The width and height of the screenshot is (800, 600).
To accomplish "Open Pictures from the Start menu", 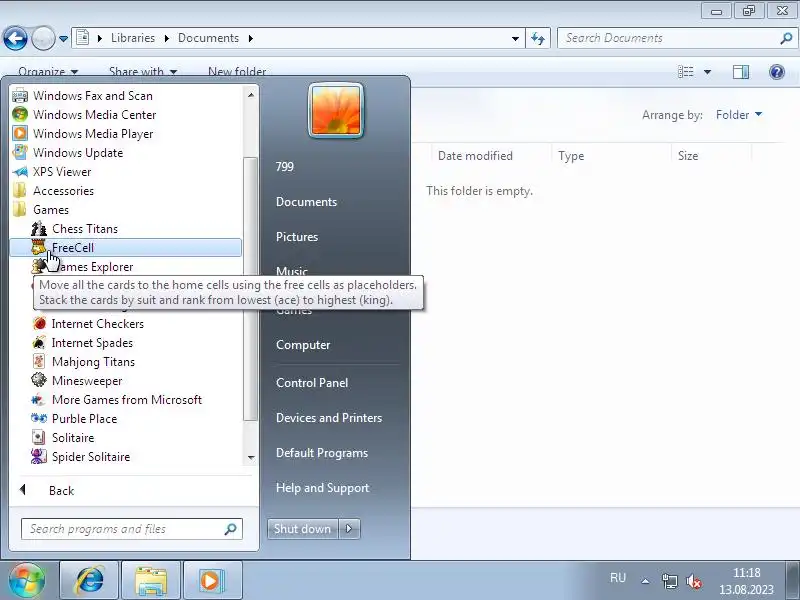I will pyautogui.click(x=297, y=237).
